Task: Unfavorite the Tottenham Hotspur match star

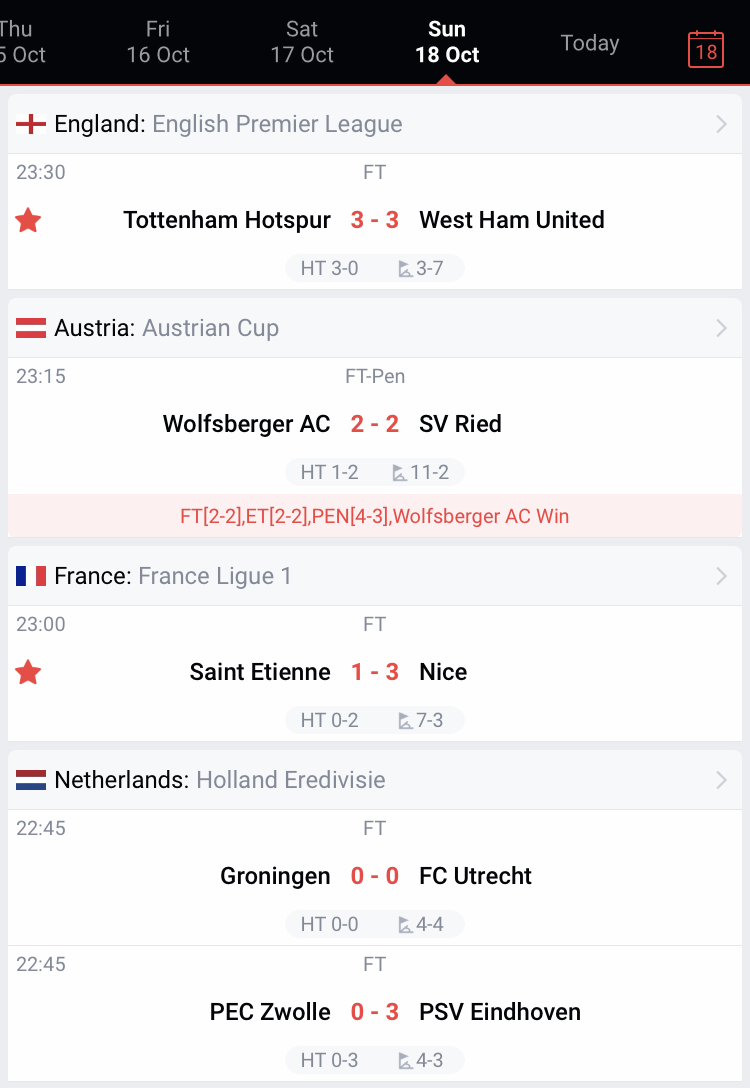Action: (29, 220)
